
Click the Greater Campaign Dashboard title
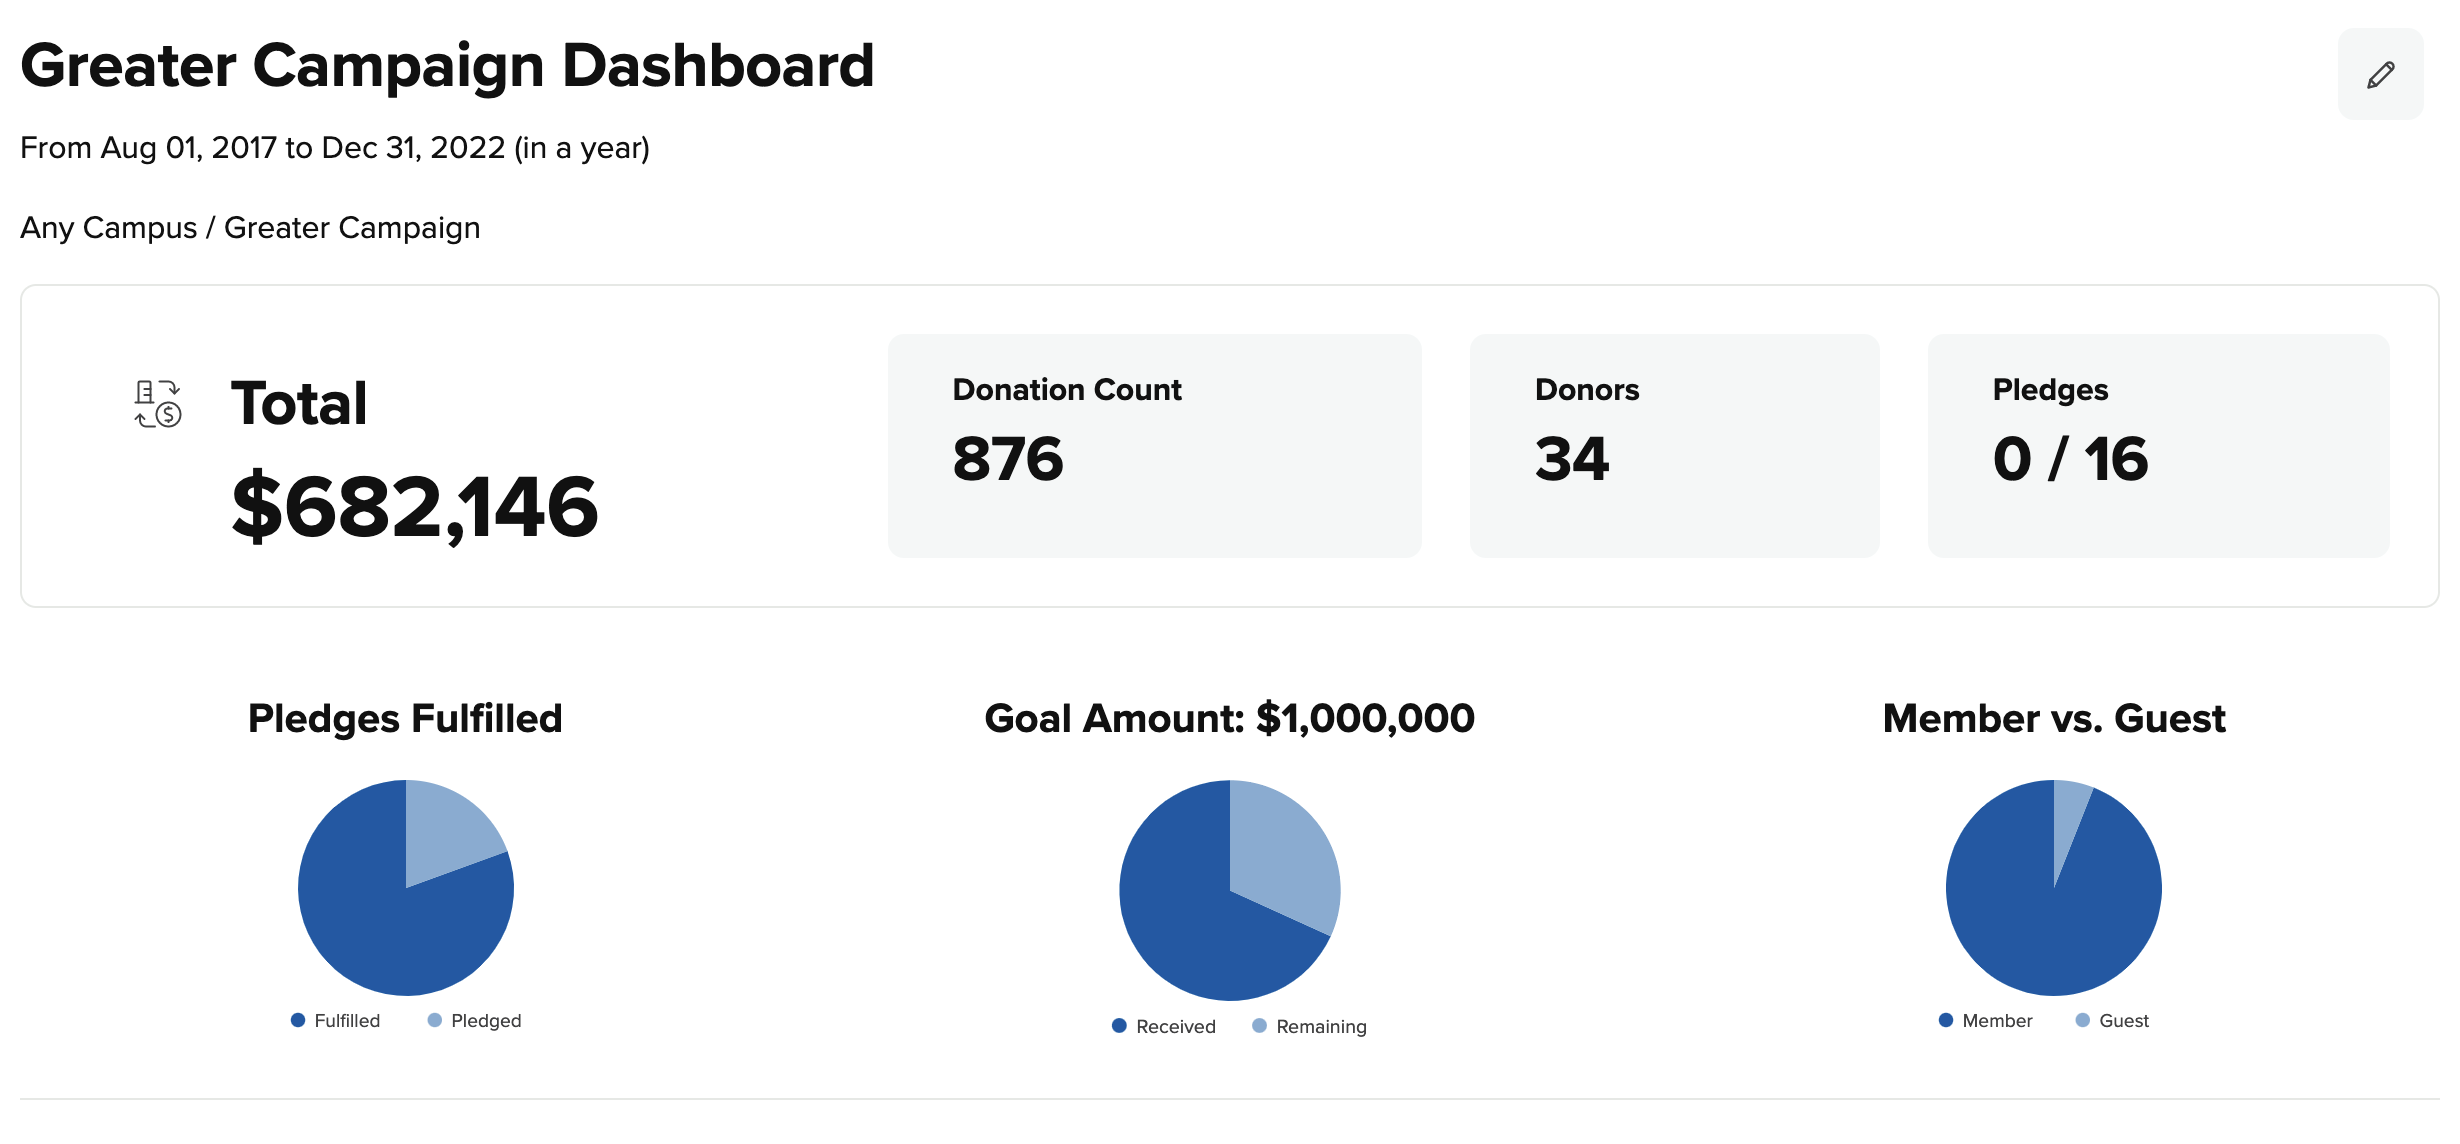[x=447, y=66]
